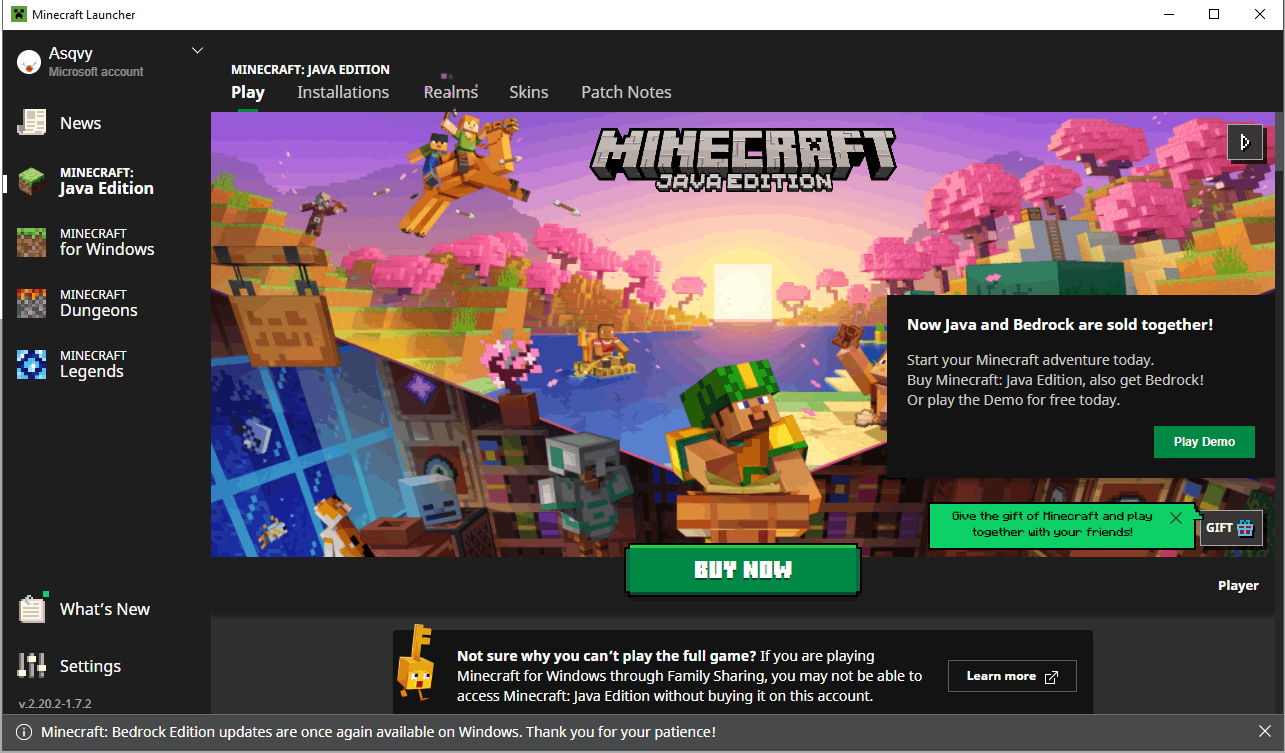Switch to the Realms tab

(451, 92)
